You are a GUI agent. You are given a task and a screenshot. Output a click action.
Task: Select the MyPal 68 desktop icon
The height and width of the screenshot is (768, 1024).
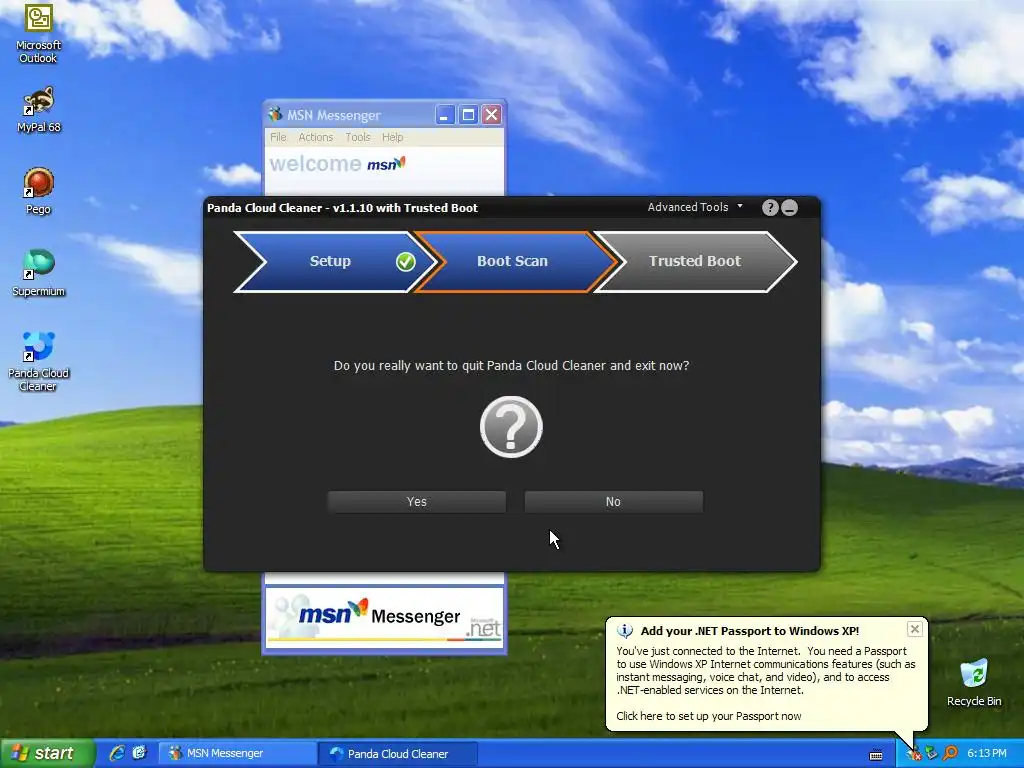[39, 110]
